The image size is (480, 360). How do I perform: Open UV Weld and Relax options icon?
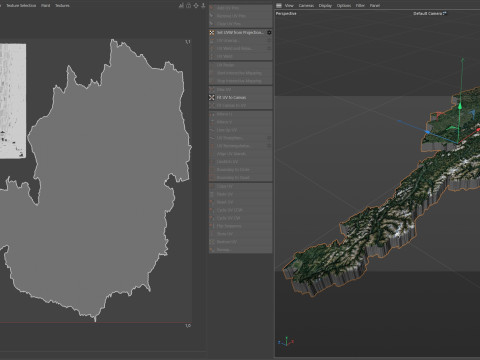(x=269, y=49)
